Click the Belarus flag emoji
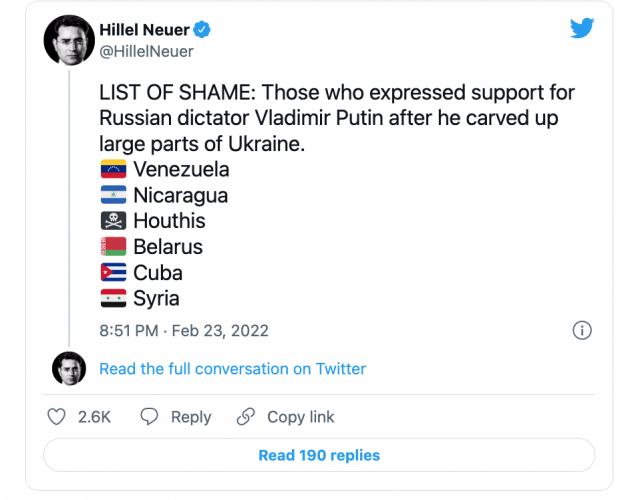 [113, 247]
